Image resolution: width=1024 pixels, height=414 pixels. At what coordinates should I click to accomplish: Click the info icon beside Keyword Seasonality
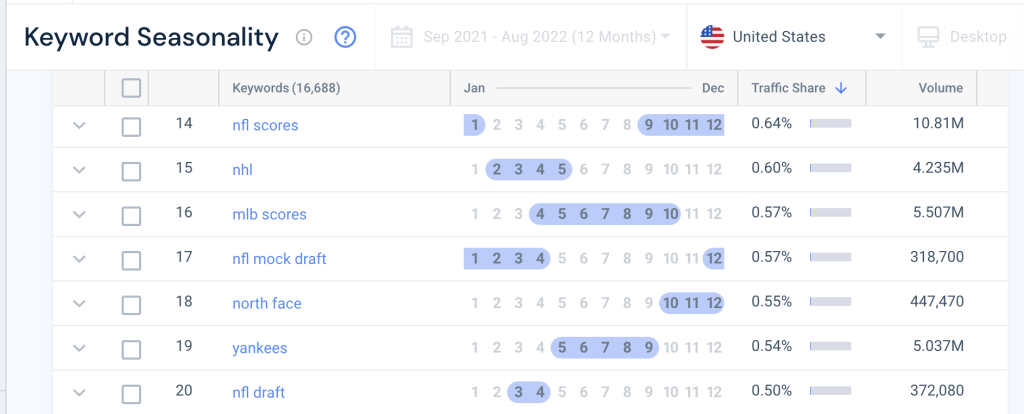[x=305, y=37]
